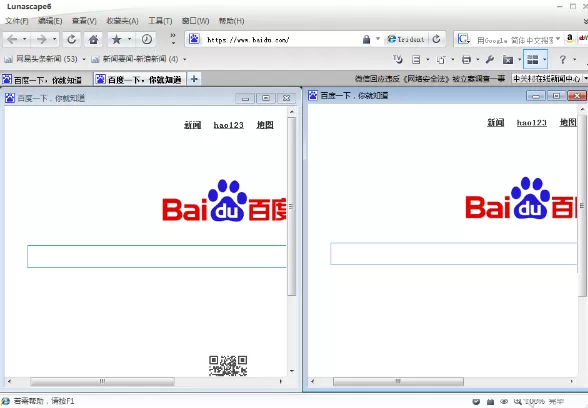Click 地图 link in left Baidu window
Viewport: 588px width, 408px height.
(265, 125)
